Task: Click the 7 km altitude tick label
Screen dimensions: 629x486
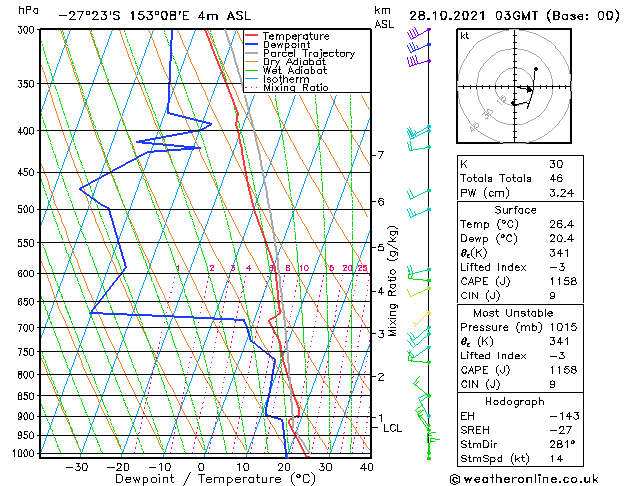Action: [381, 154]
